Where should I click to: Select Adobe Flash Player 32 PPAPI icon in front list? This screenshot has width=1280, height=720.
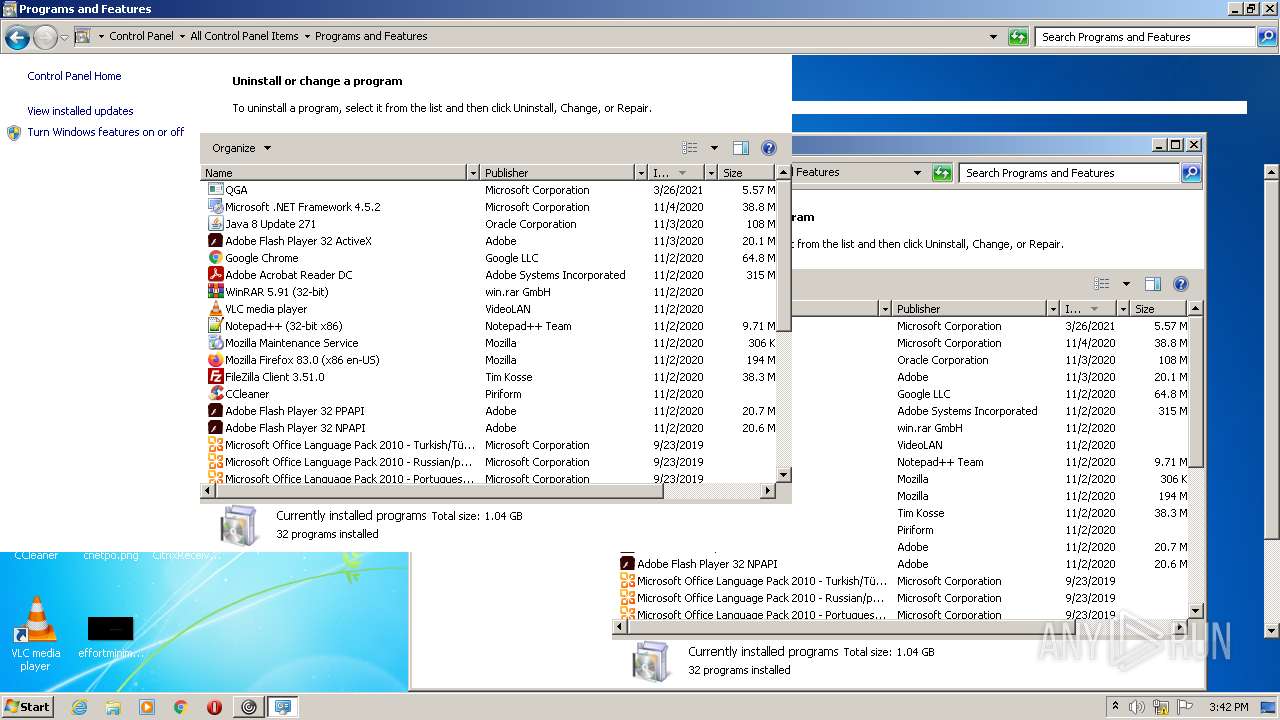point(215,411)
